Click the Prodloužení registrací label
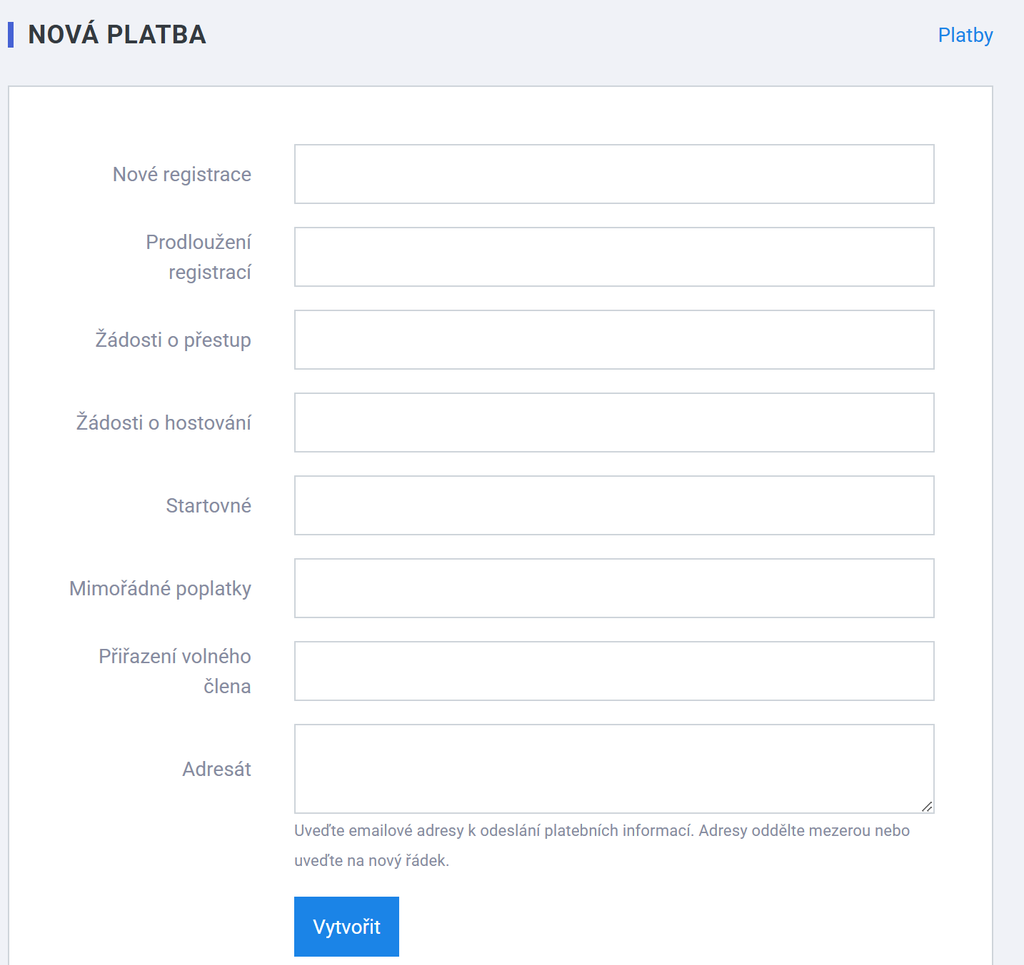The image size is (1024, 965). coord(199,257)
